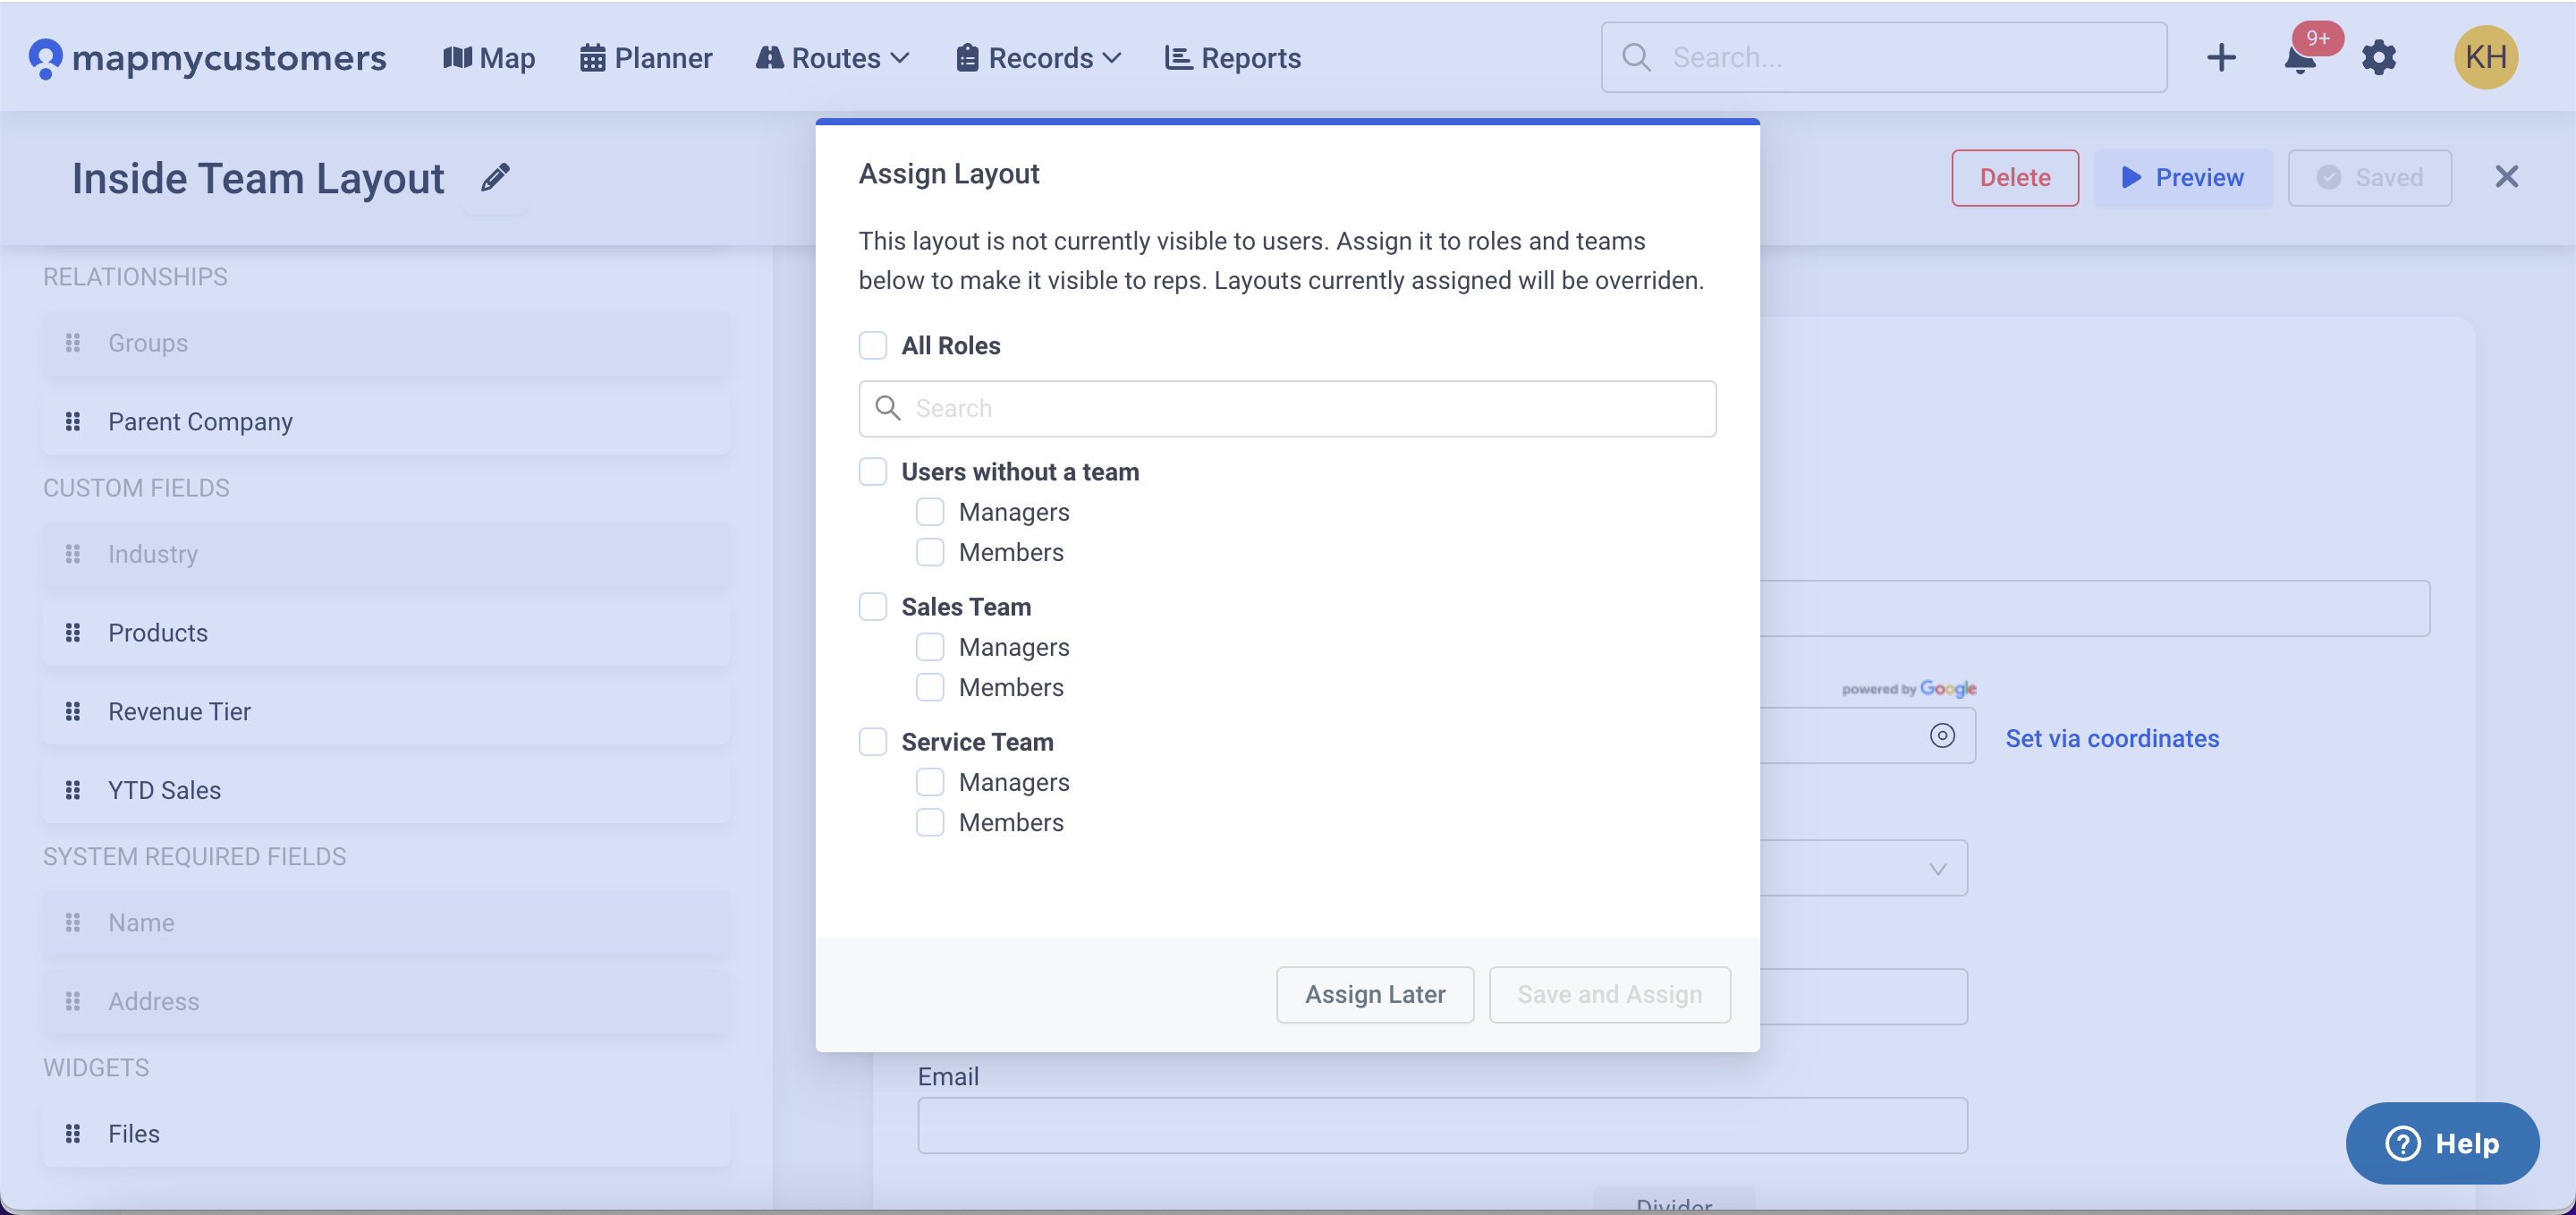This screenshot has height=1215, width=2576.
Task: Click drag handle for Parent Company
Action: [x=72, y=422]
